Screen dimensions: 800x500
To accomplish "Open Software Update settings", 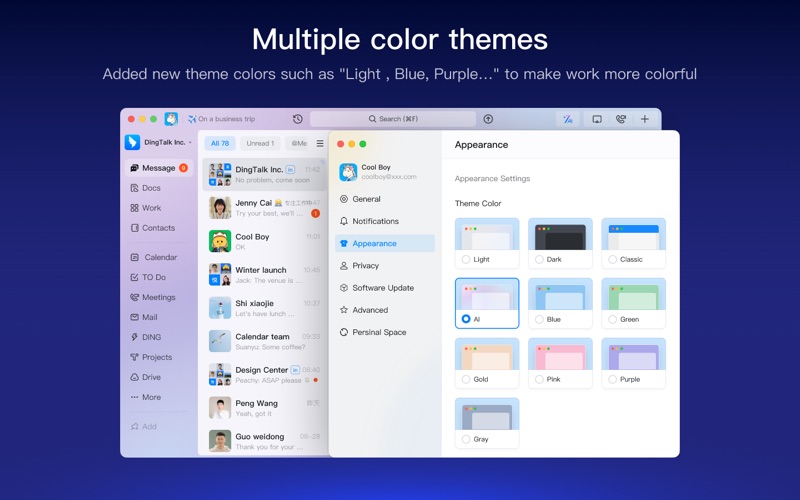I will (x=385, y=288).
